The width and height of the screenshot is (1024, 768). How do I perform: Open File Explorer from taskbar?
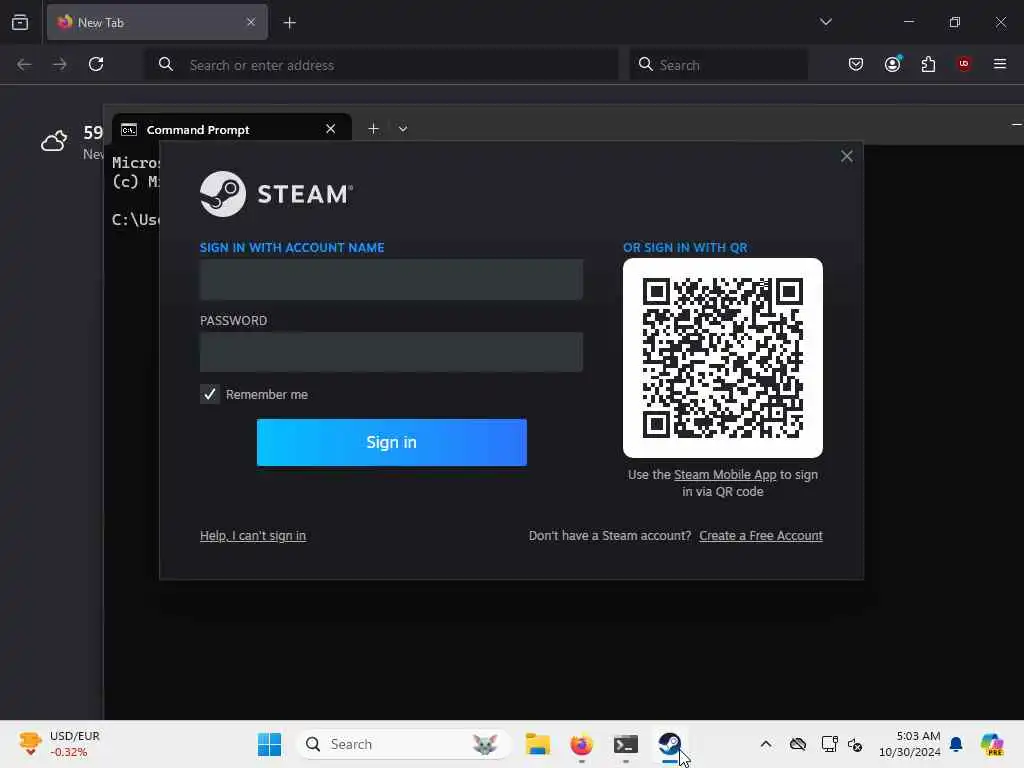click(537, 744)
